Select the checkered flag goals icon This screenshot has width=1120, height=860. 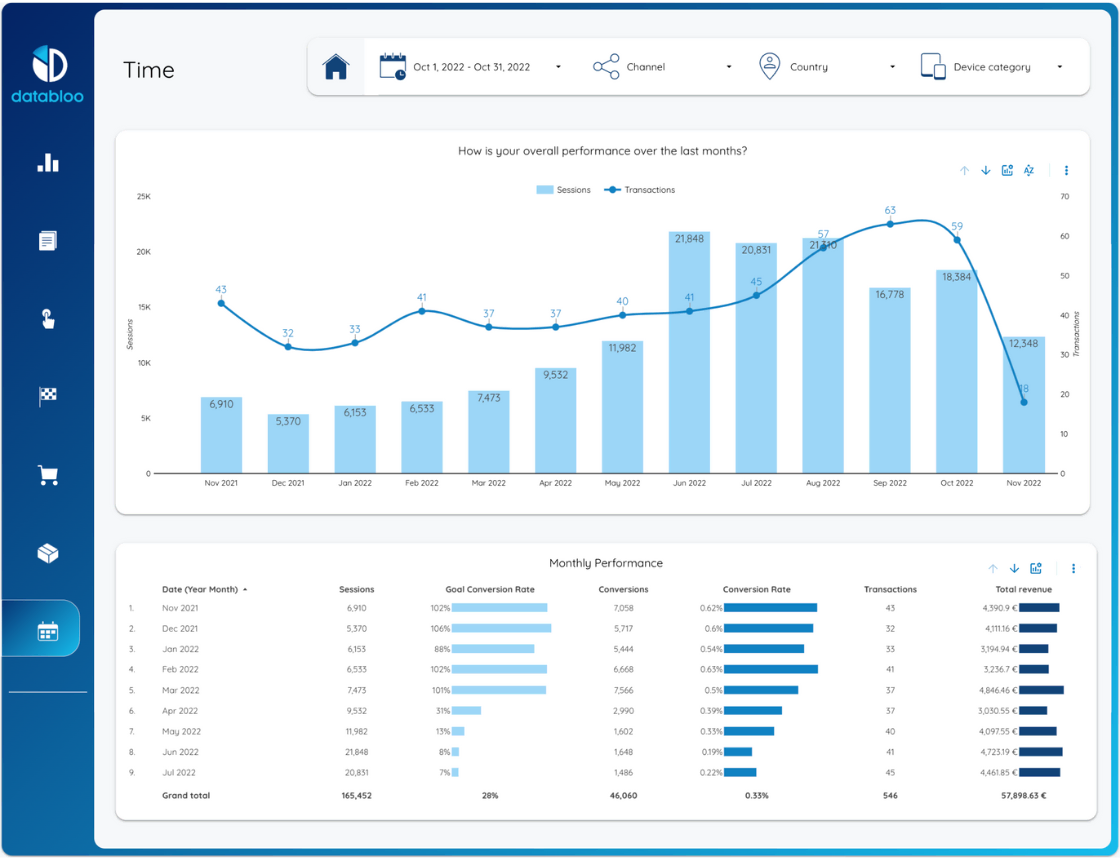(x=46, y=396)
